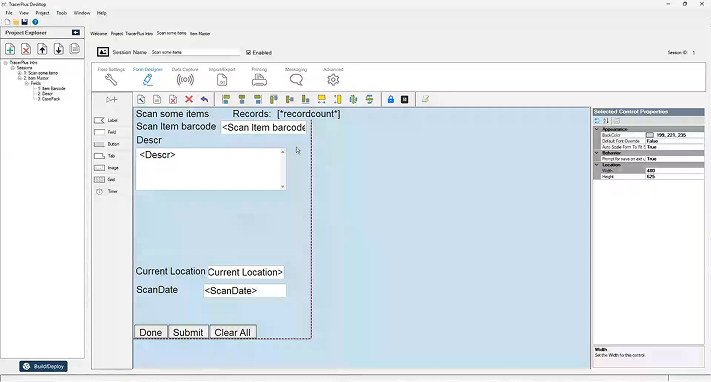Select the Tab control tool
This screenshot has height=382, width=711.
(105, 156)
